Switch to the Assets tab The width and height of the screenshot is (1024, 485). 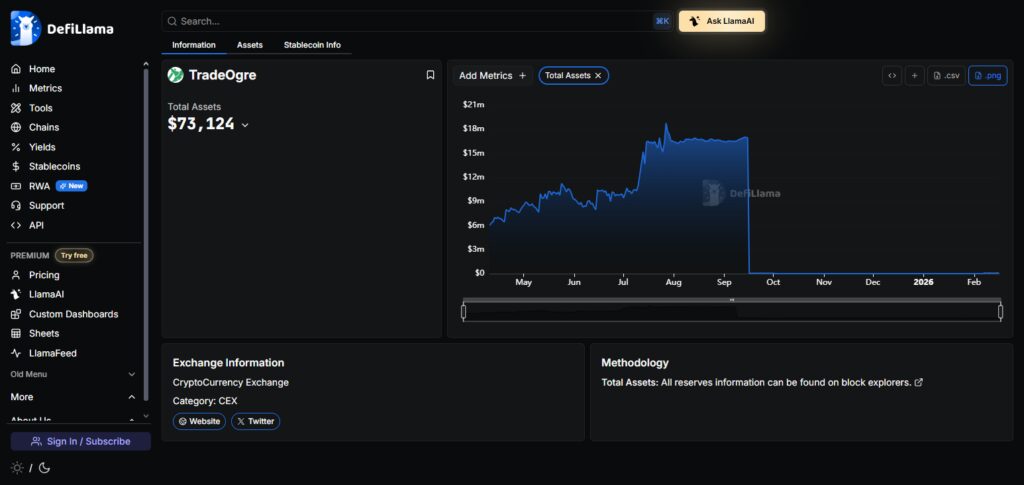[249, 45]
